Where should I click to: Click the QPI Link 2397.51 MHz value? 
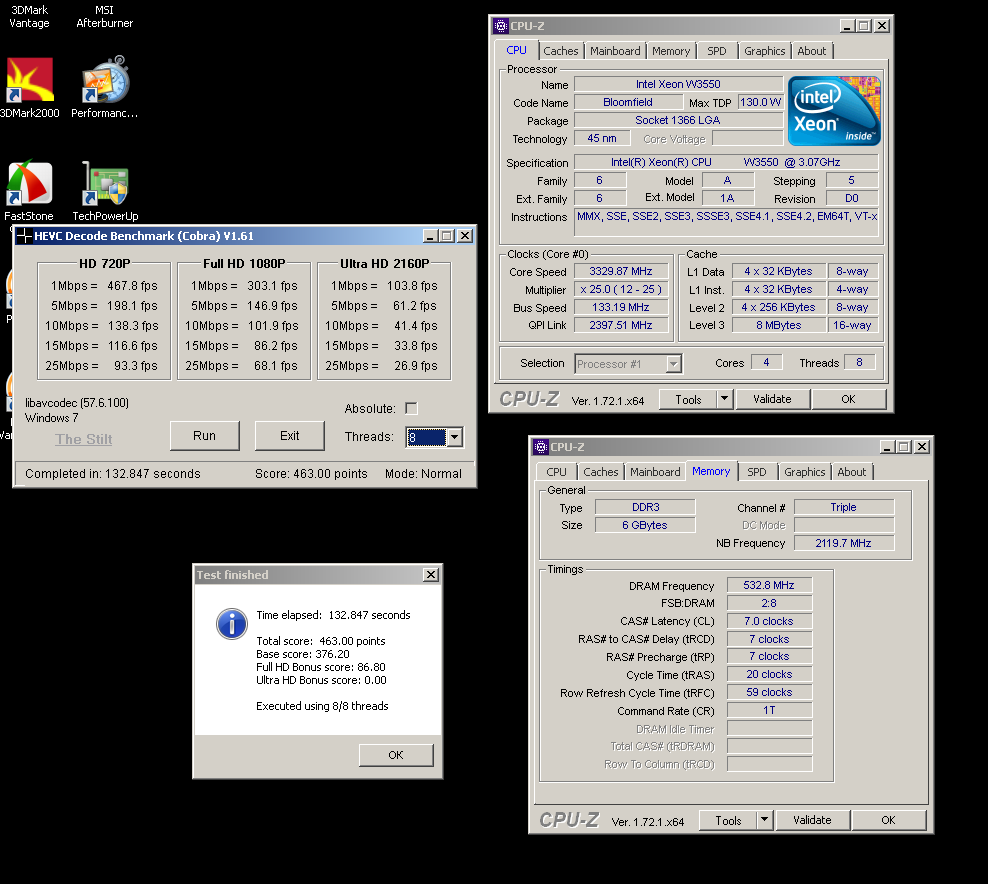coord(621,325)
